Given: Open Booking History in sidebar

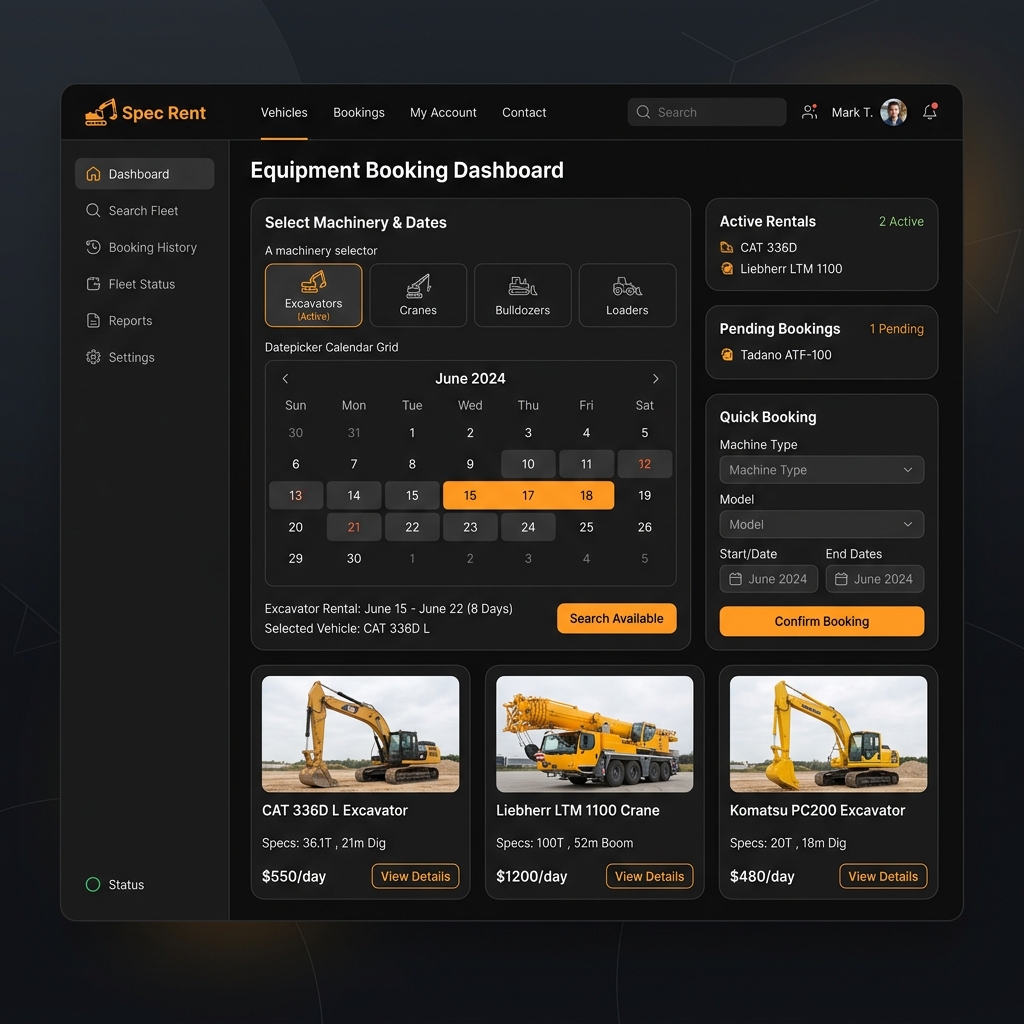Looking at the screenshot, I should tap(144, 247).
